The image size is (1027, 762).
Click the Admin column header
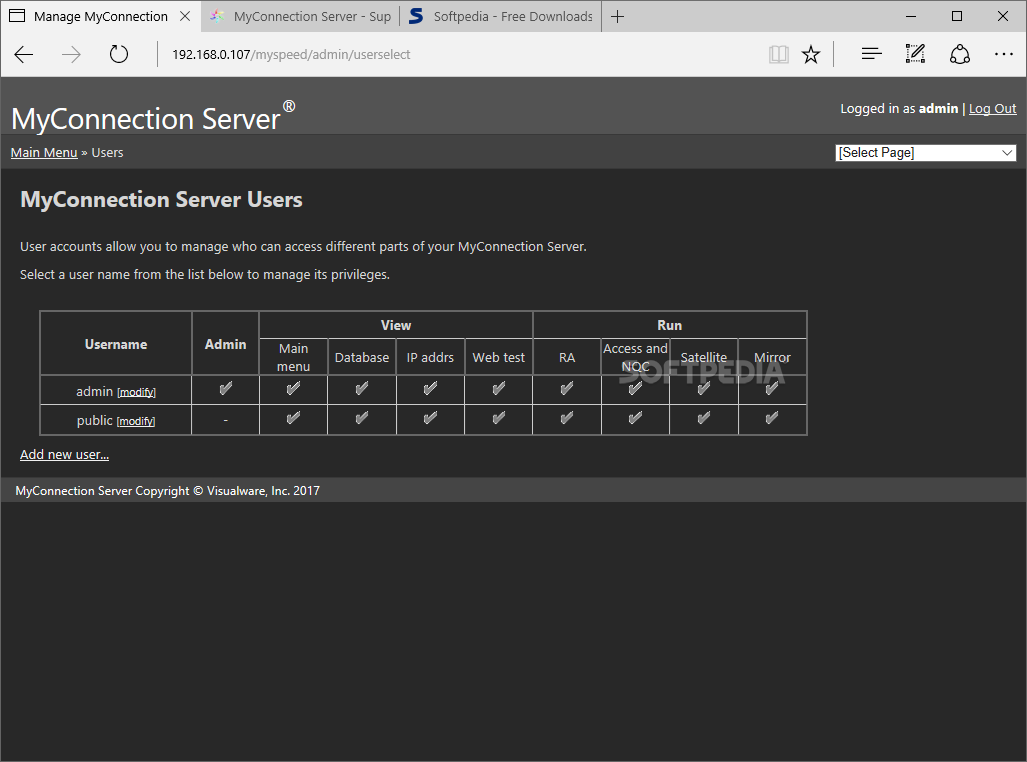pyautogui.click(x=225, y=344)
